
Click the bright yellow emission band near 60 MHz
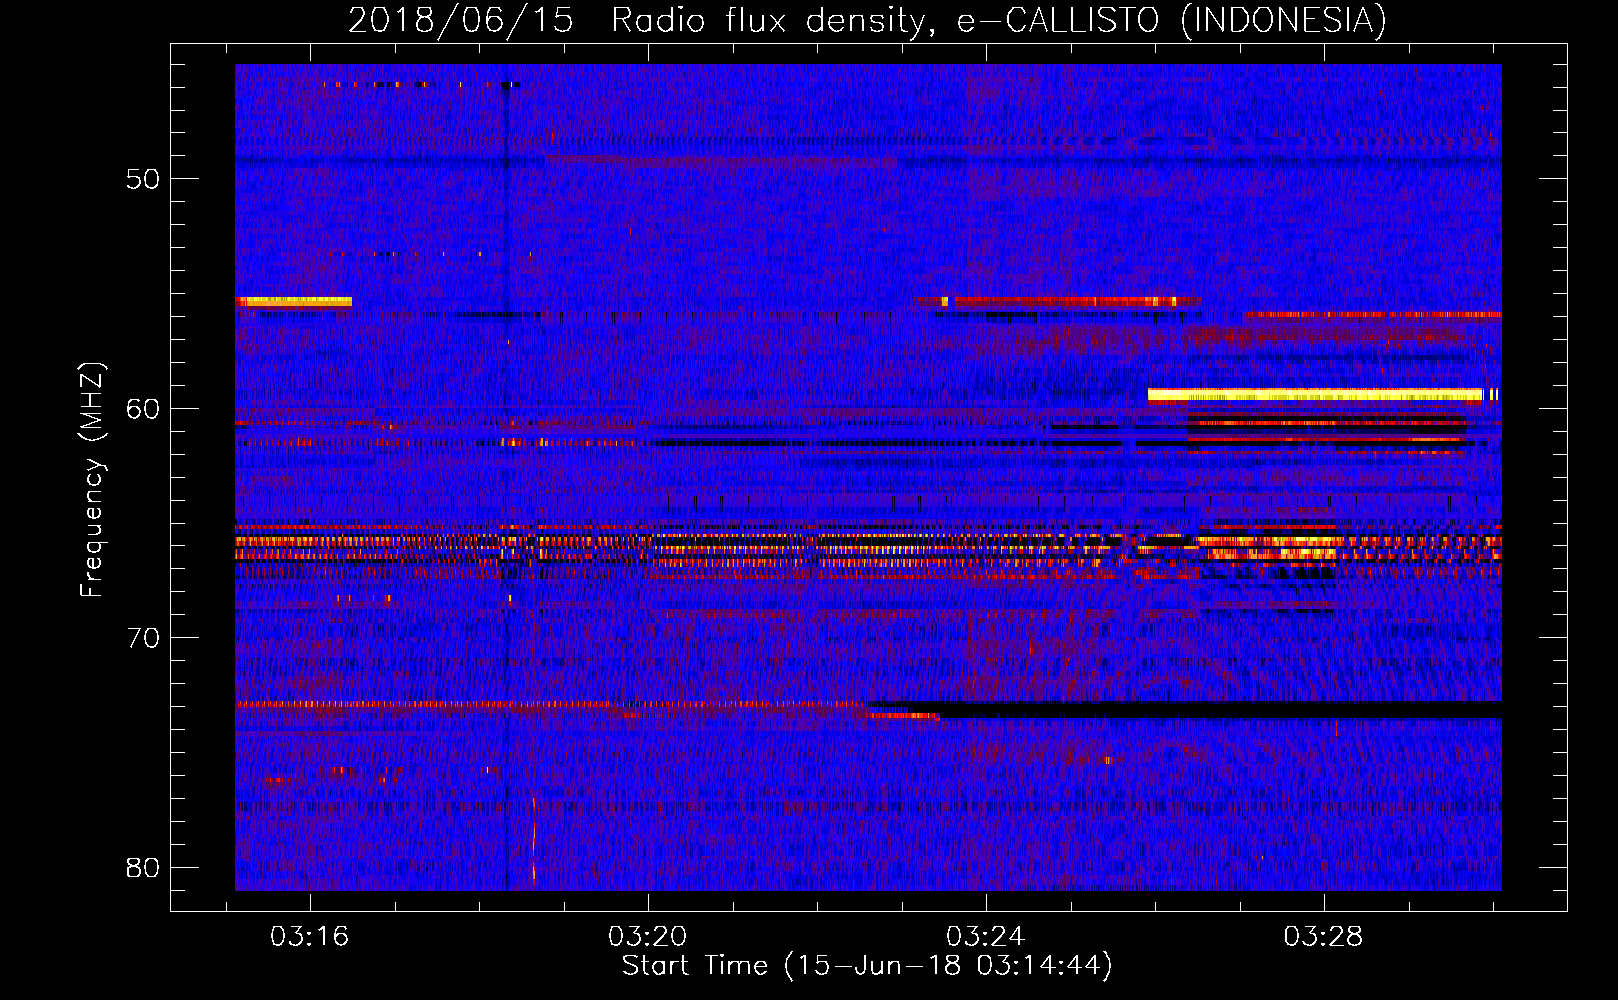(1315, 394)
